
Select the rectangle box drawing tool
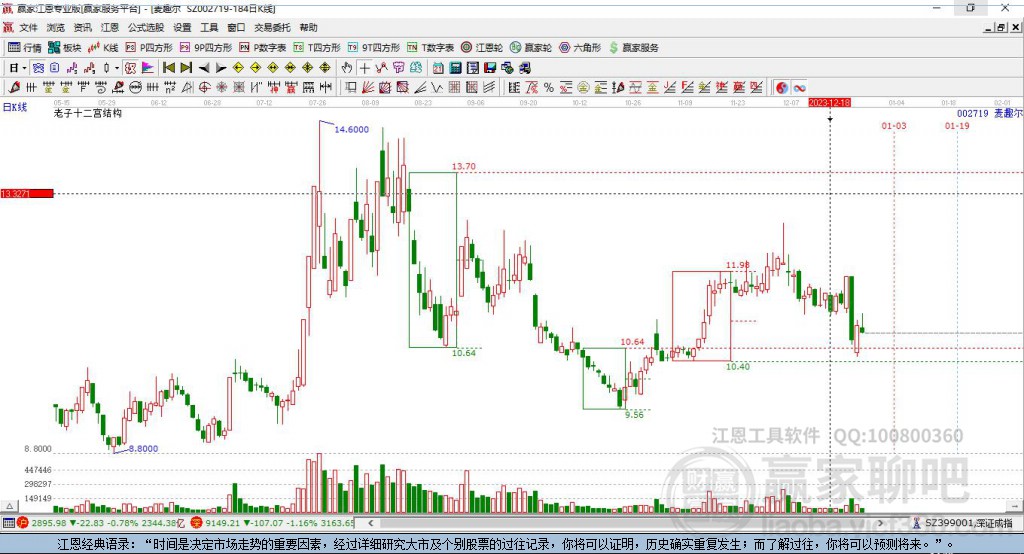click(x=351, y=88)
